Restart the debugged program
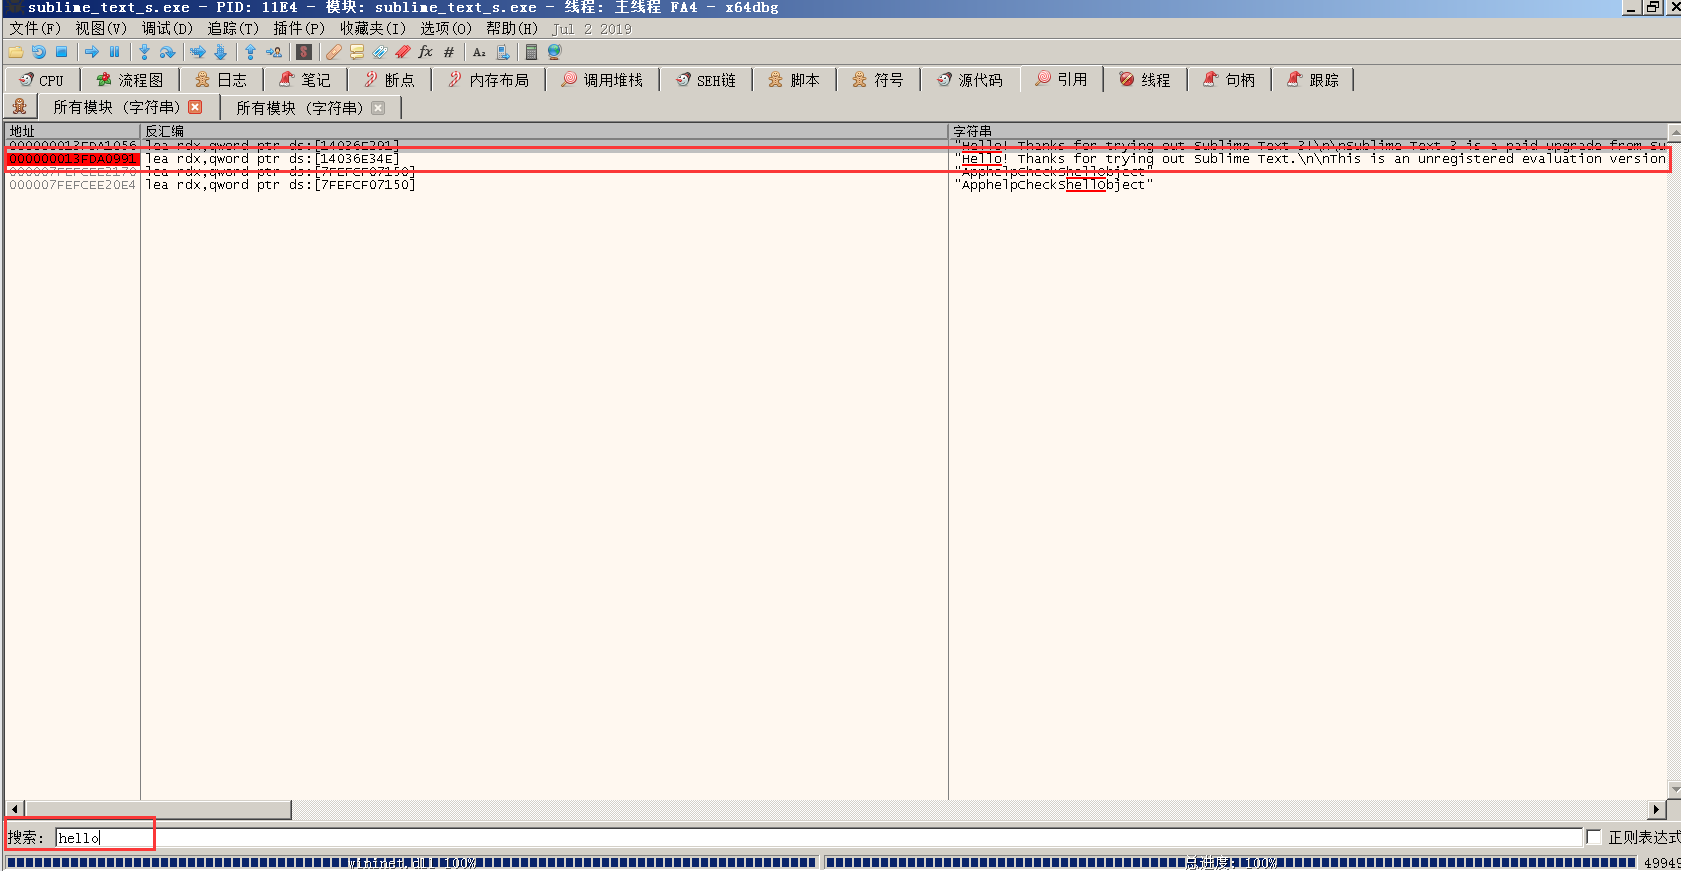The image size is (1681, 871). tap(39, 52)
